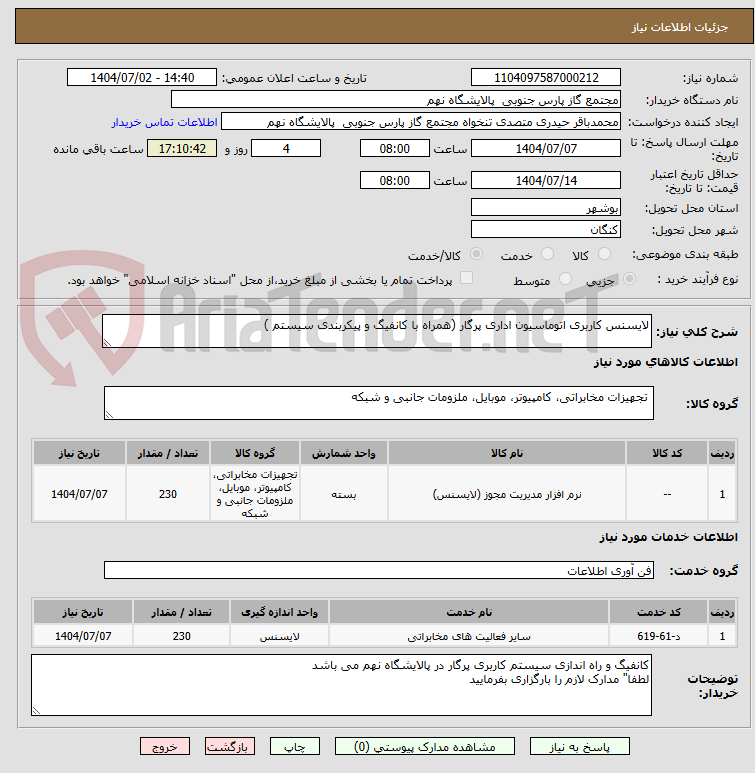
Task: Open اطلاعات تماس خریدار link
Action: 164,122
